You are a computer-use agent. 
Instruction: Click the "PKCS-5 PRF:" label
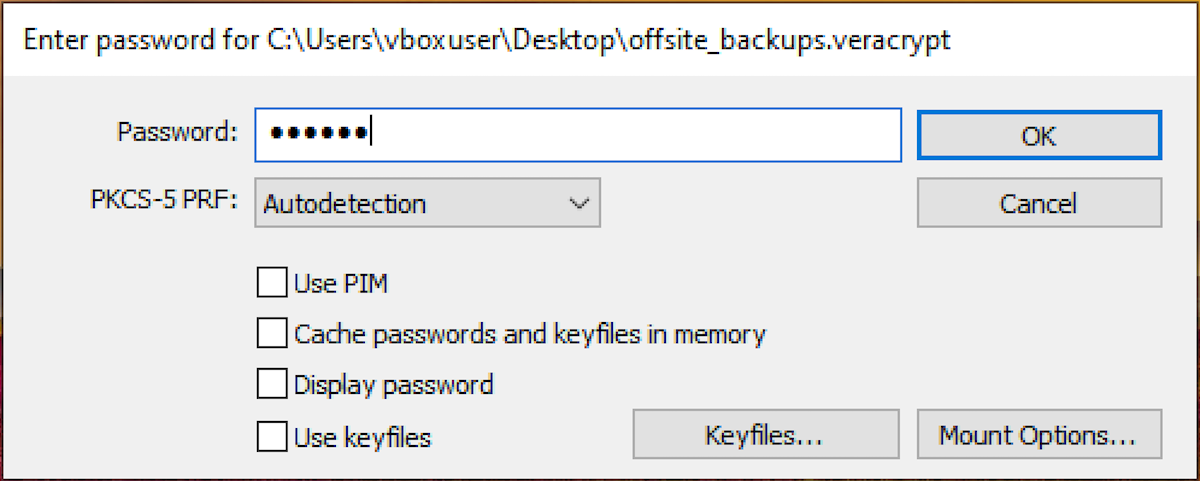pos(163,203)
